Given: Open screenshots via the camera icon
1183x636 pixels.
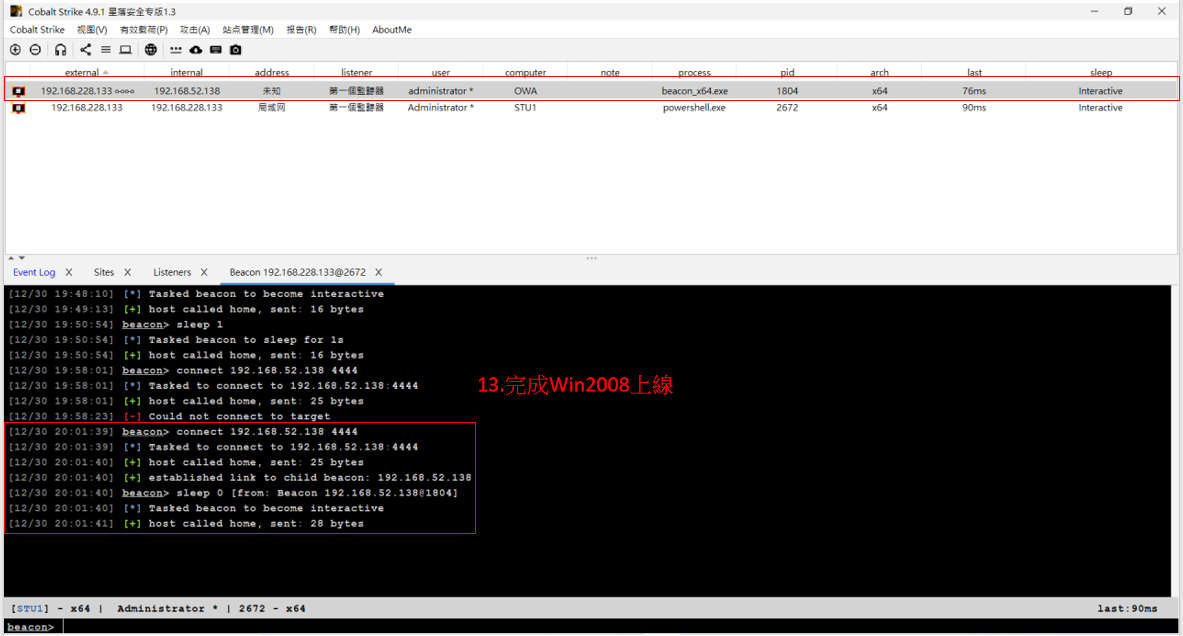Looking at the screenshot, I should (x=235, y=50).
